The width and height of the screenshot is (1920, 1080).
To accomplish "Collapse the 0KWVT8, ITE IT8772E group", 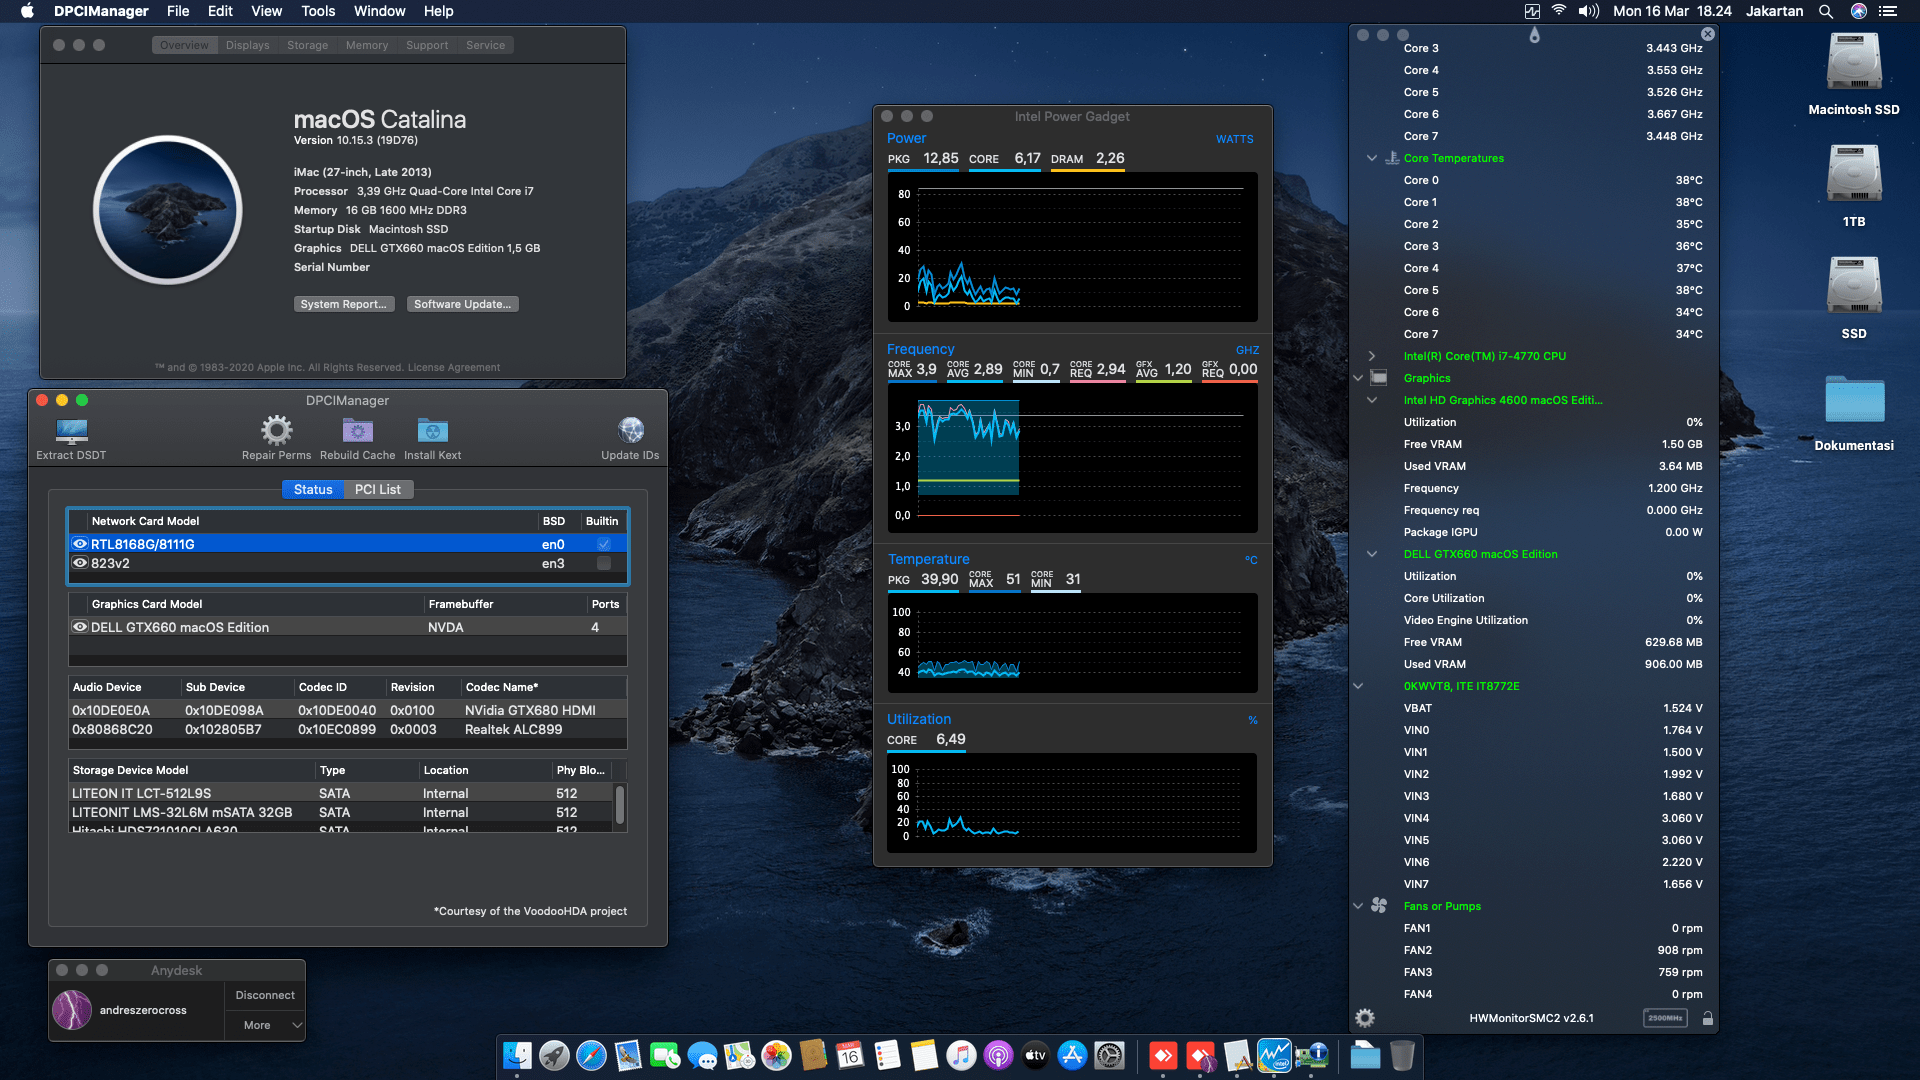I will [x=1358, y=686].
